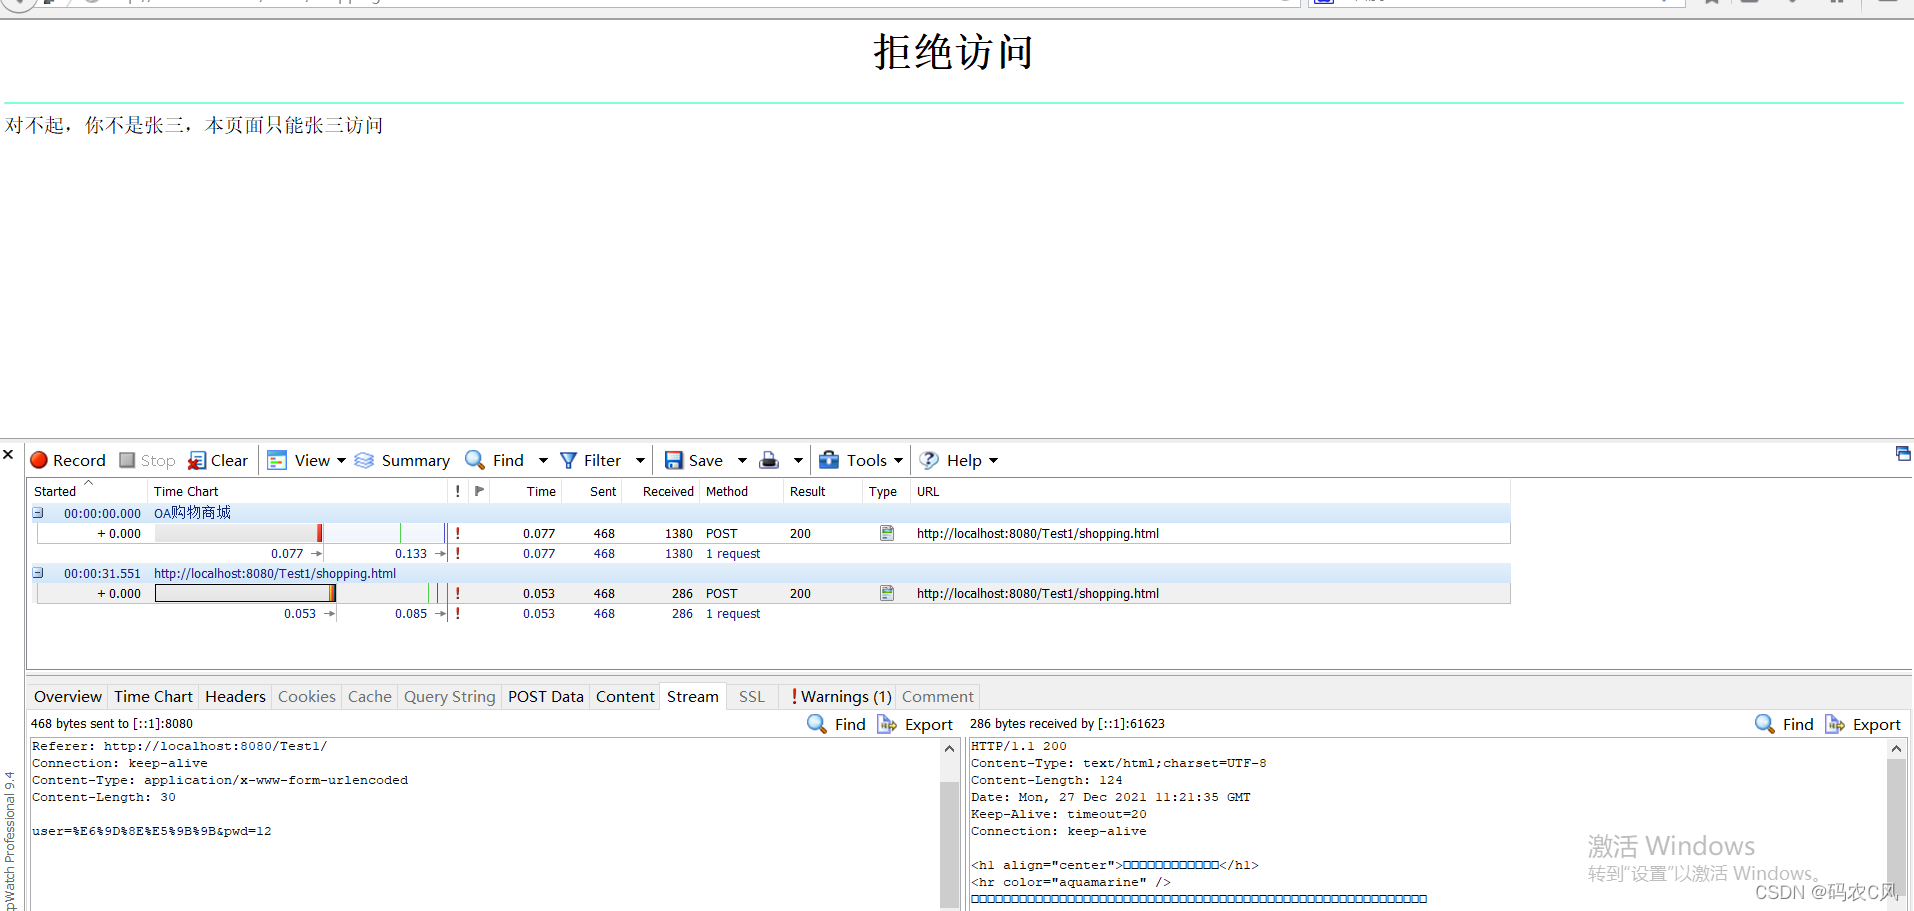Click the Filter funnel icon
1914x911 pixels.
(568, 460)
